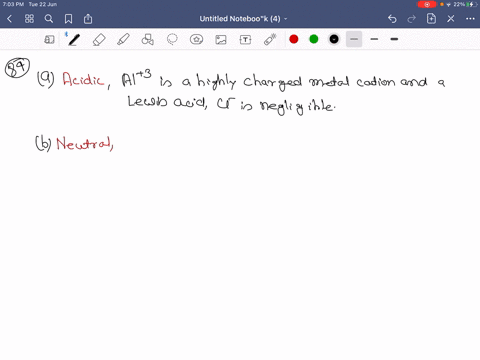This screenshot has width=480, height=360.
Task: Tap the status bar time 7:03 PM
Action: 13,4
